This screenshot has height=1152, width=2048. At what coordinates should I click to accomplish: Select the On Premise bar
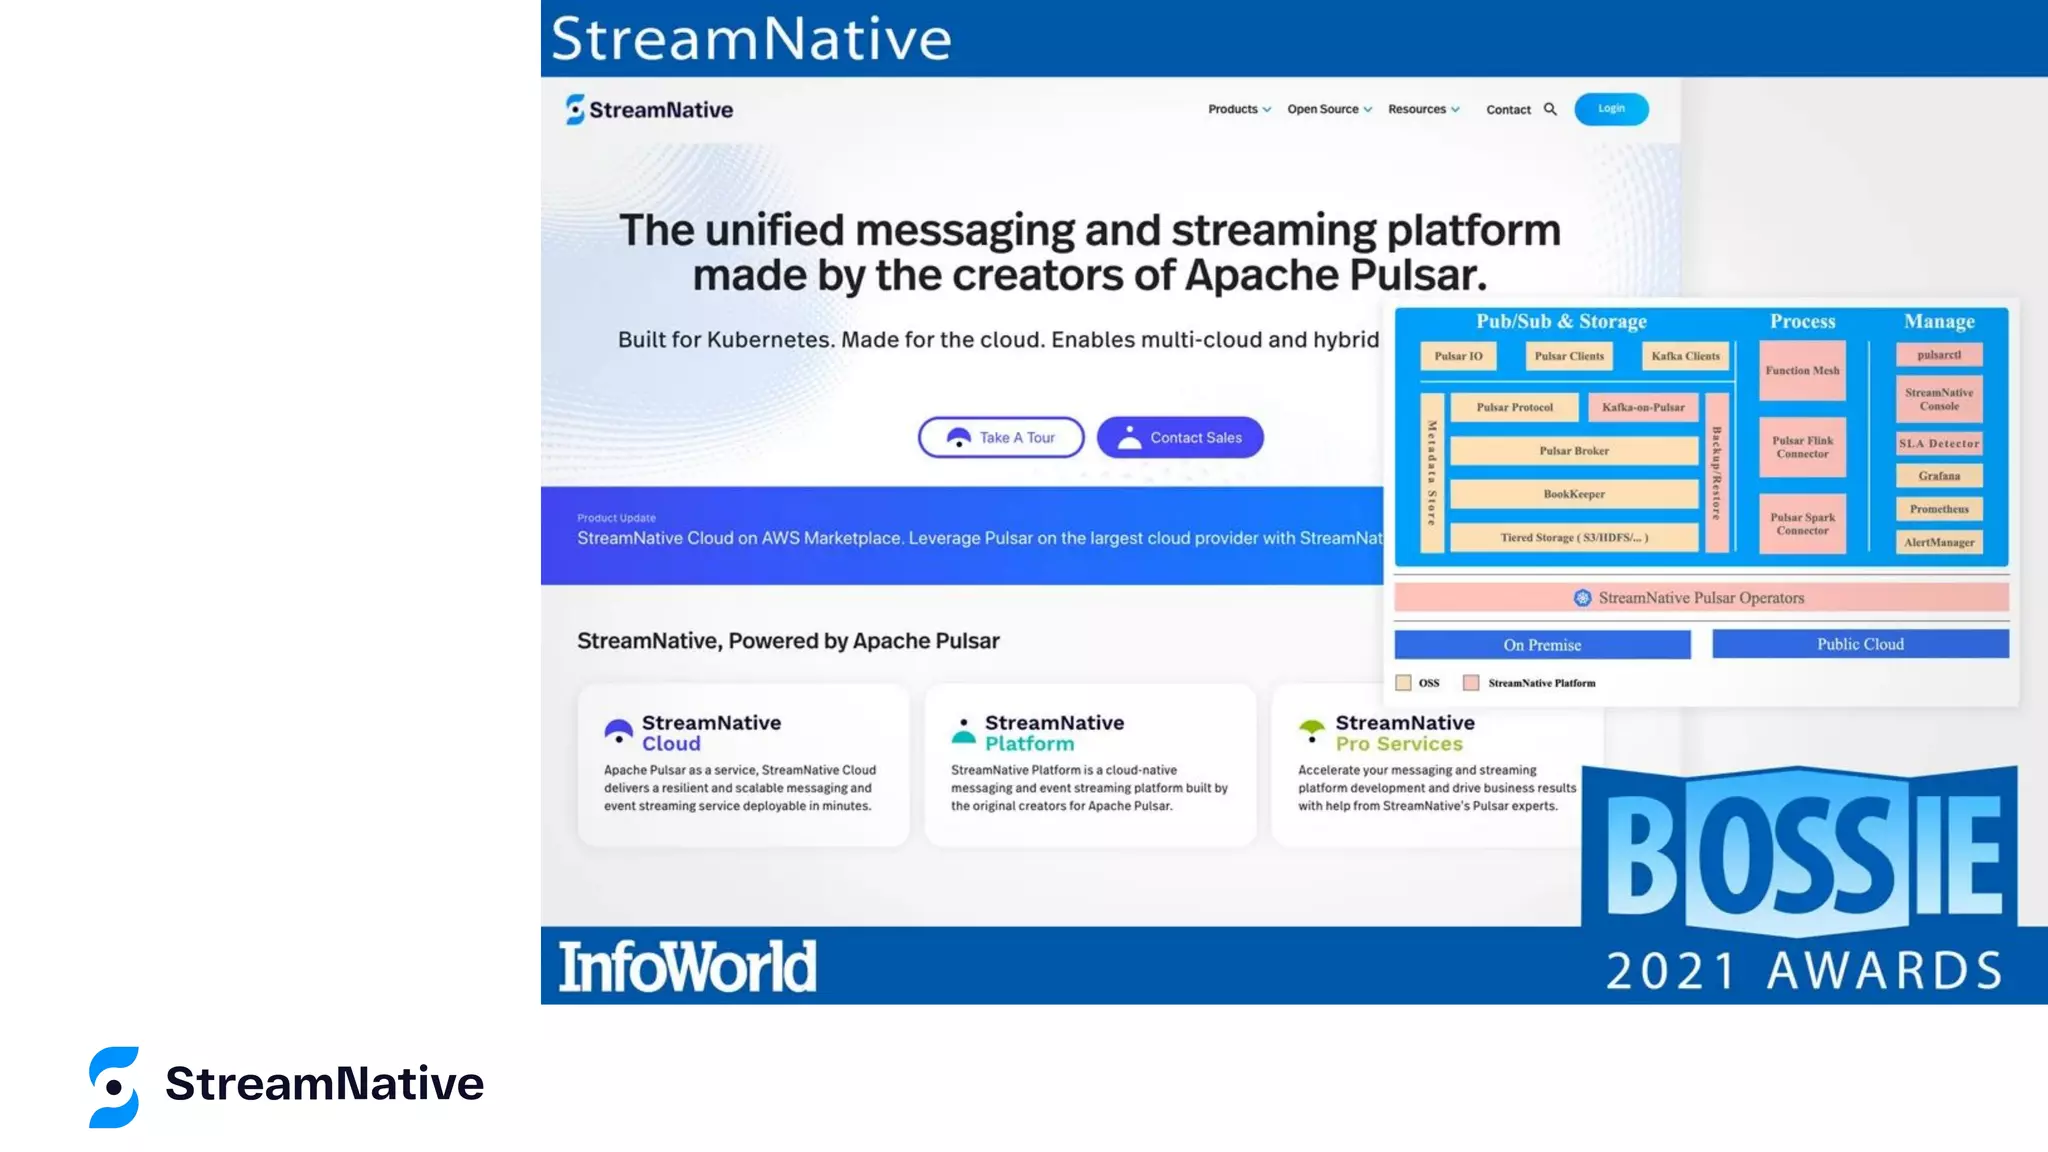tap(1542, 645)
